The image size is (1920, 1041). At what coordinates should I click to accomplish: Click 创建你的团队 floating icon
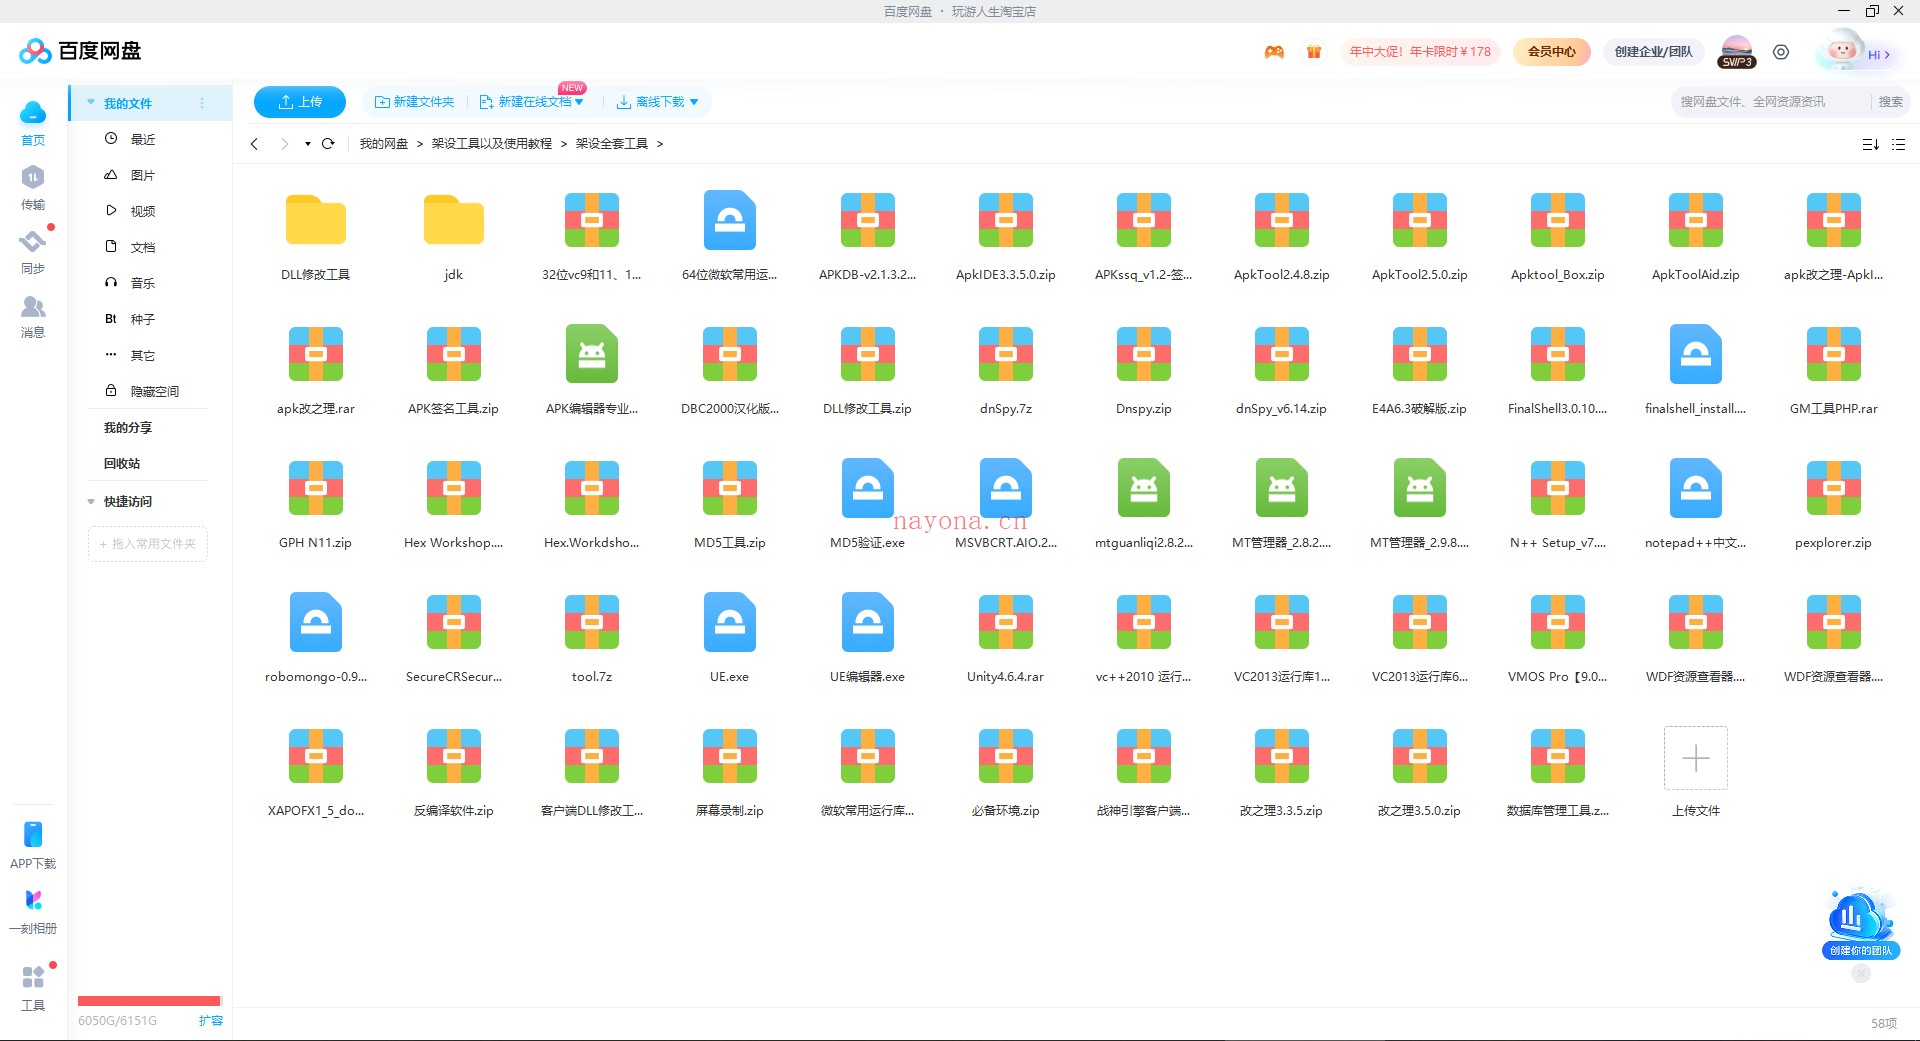tap(1860, 923)
